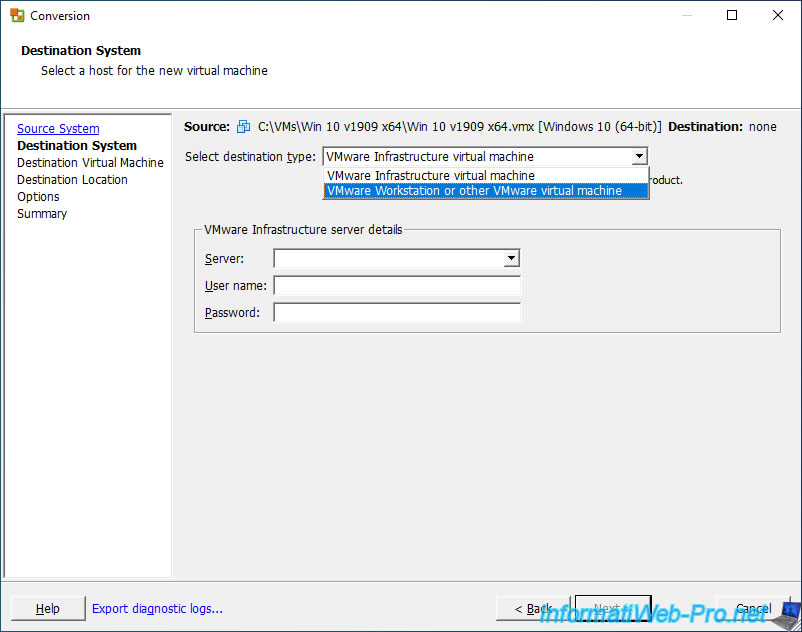Viewport: 802px width, 632px height.
Task: Select the Destination Location wizard step
Action: tap(72, 179)
